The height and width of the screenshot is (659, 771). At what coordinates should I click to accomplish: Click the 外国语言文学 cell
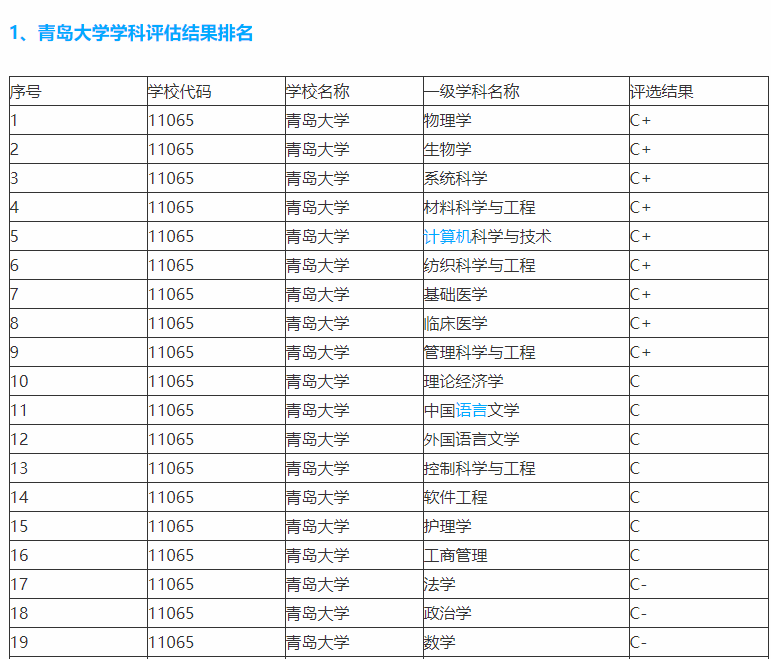coord(526,439)
